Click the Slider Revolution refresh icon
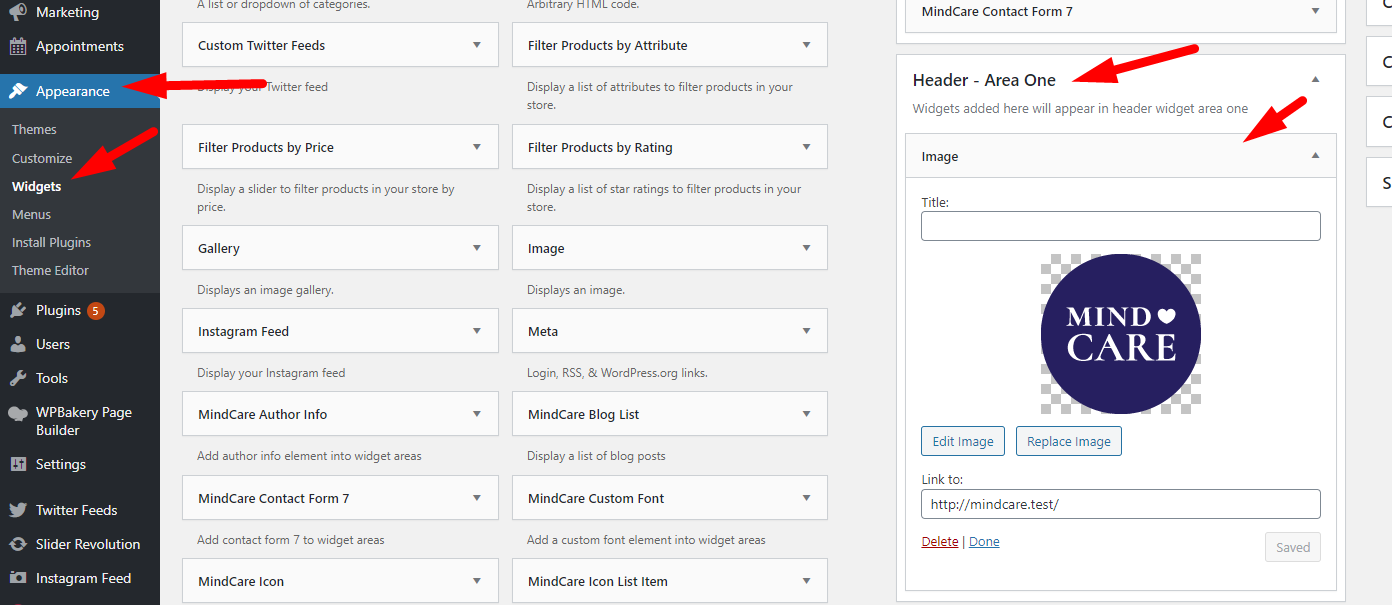This screenshot has width=1392, height=605. pyautogui.click(x=18, y=544)
